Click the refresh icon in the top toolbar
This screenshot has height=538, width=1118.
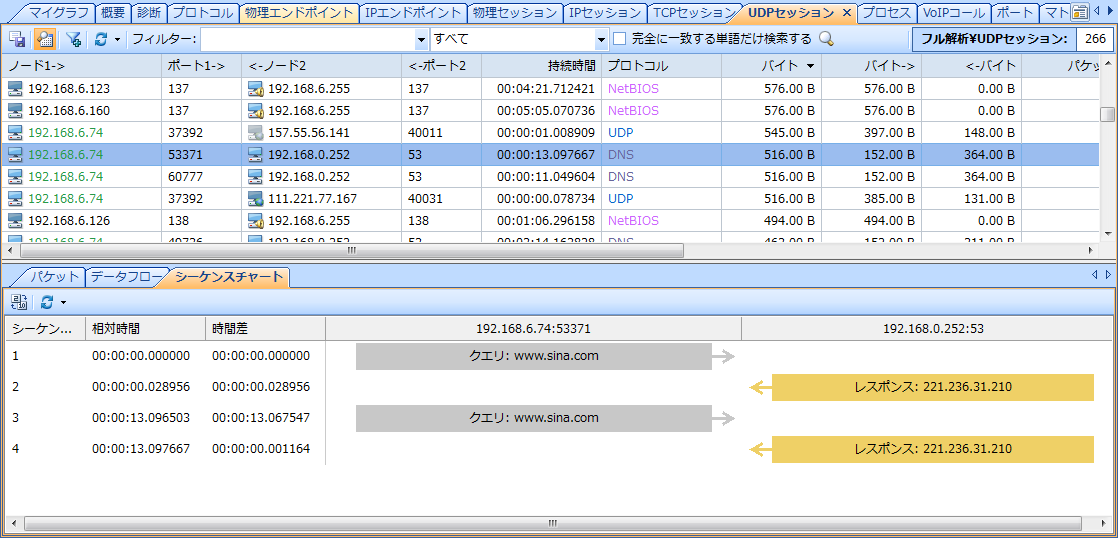pos(100,39)
